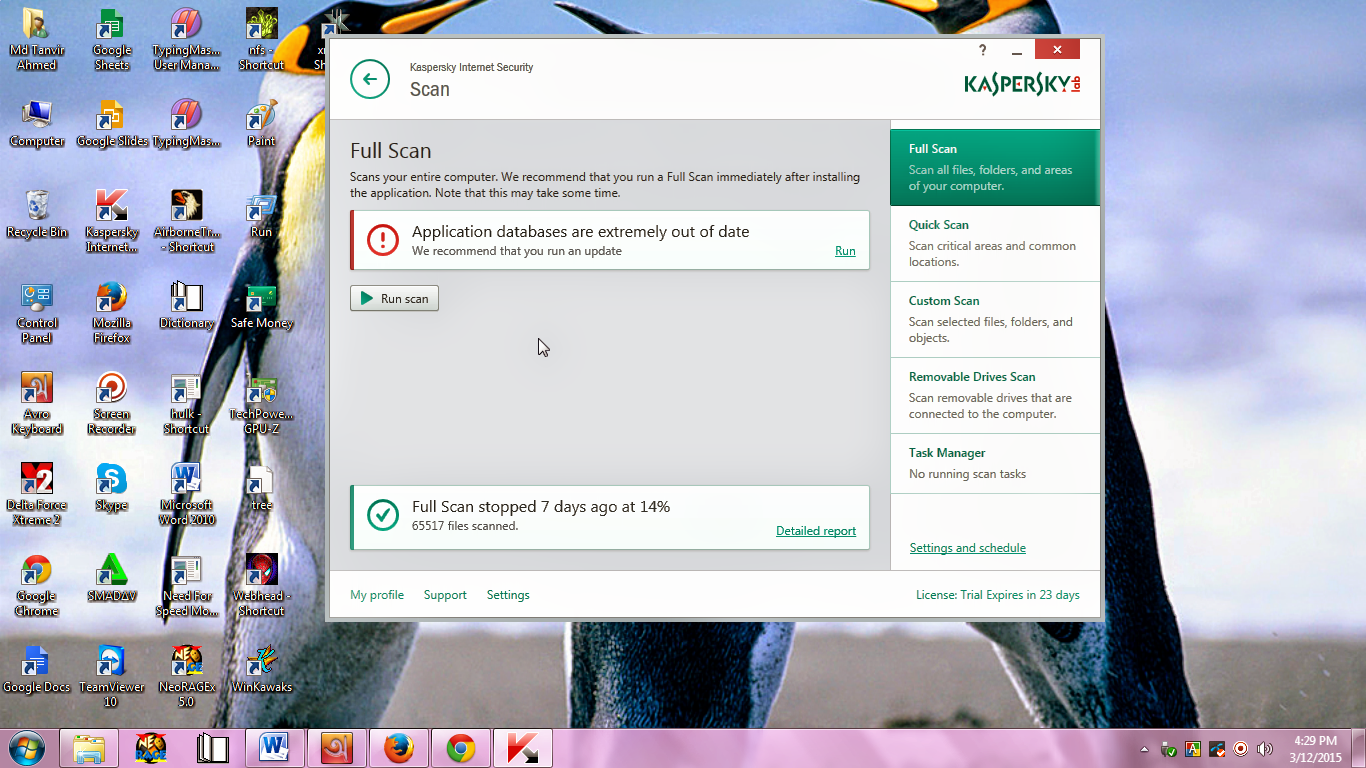Open SMADAV desktop icon

coord(111,579)
